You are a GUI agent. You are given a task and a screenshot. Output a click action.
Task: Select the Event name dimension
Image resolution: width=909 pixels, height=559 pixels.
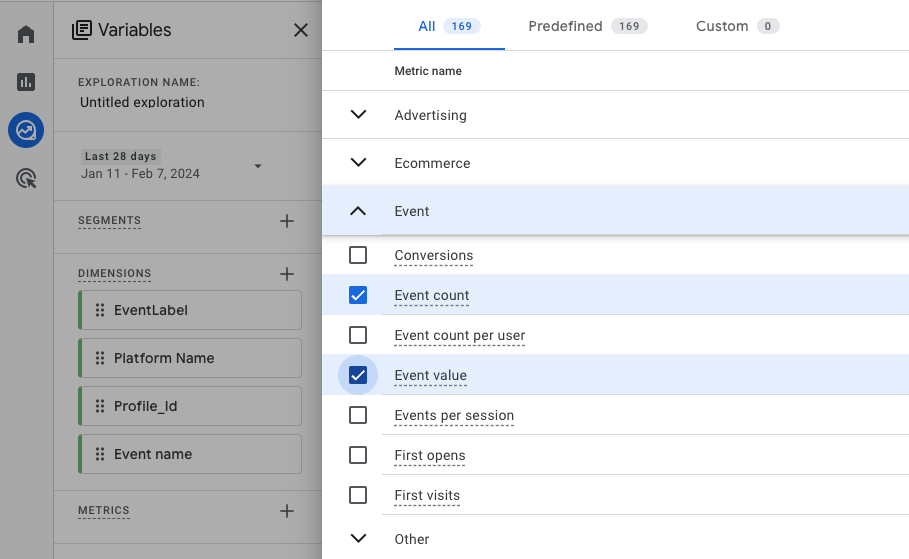pyautogui.click(x=190, y=454)
